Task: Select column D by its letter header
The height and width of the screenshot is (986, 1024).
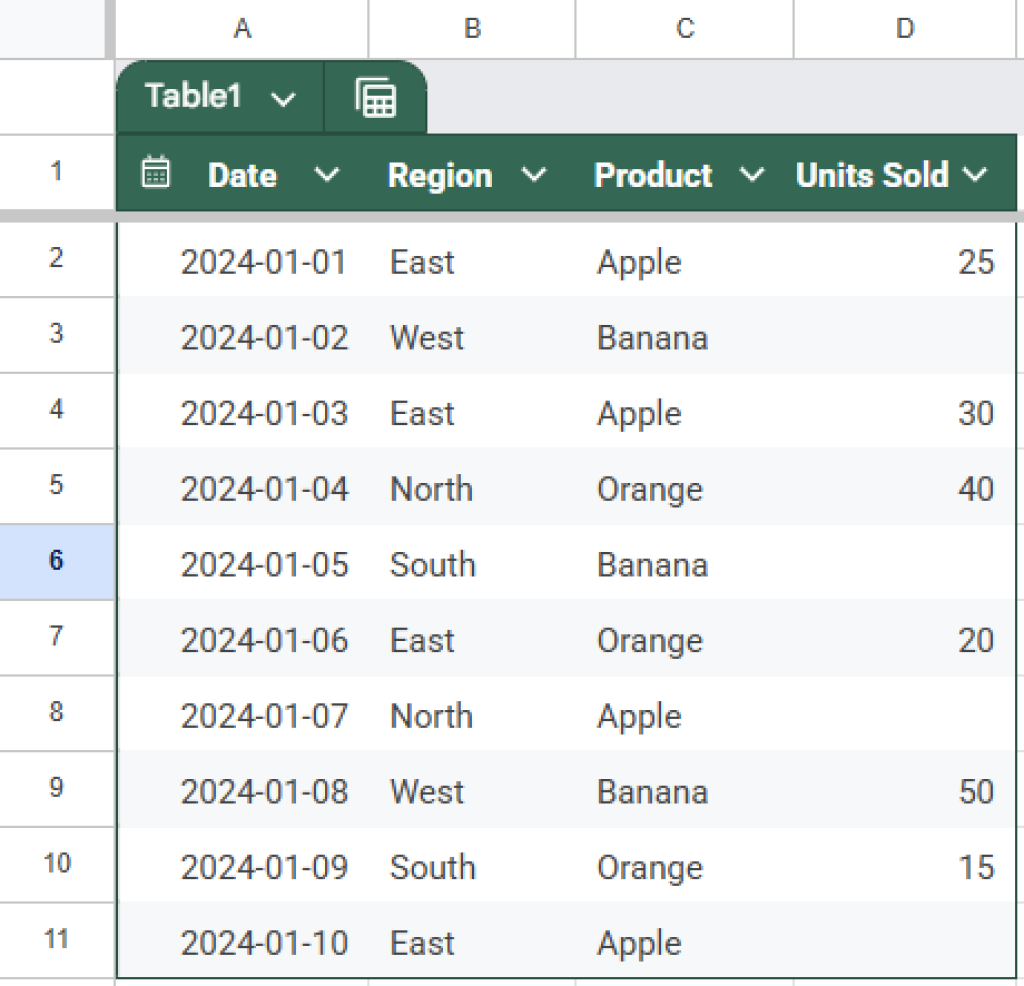Action: 903,28
